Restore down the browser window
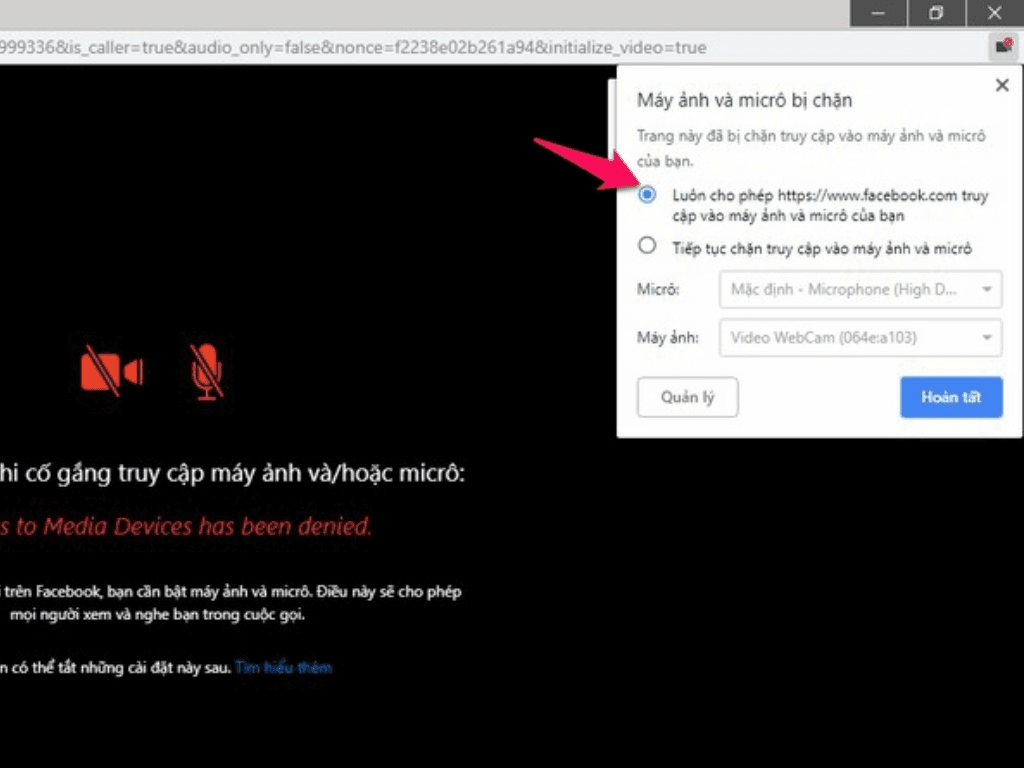 tap(936, 13)
